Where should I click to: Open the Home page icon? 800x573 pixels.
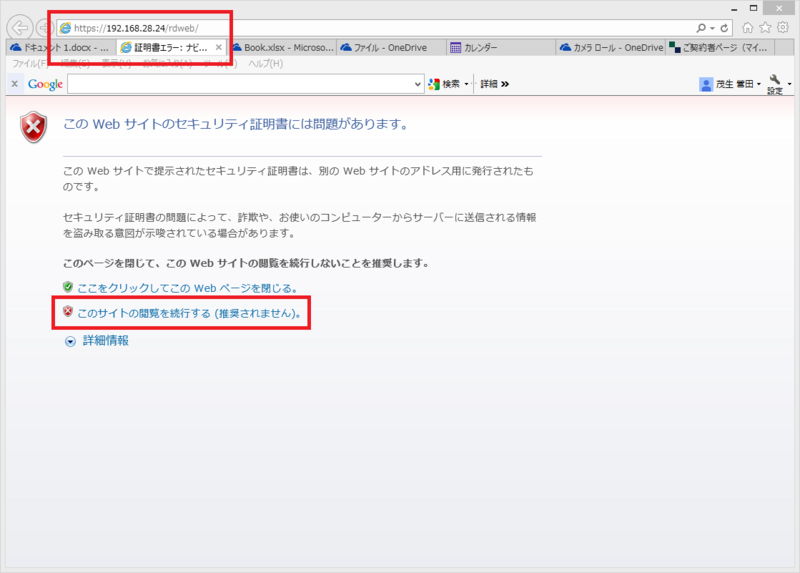point(747,28)
